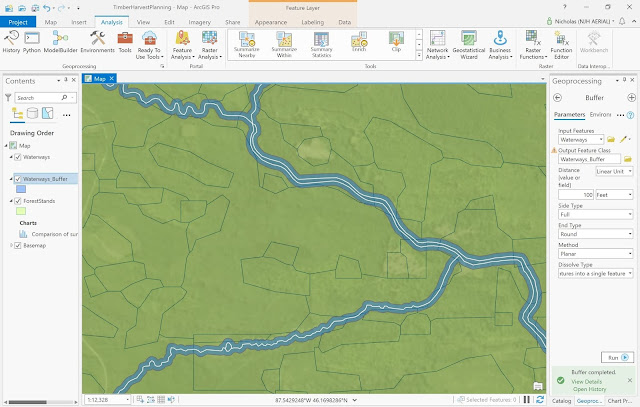Click View Details link
Image resolution: width=640 pixels, height=407 pixels.
pyautogui.click(x=586, y=382)
